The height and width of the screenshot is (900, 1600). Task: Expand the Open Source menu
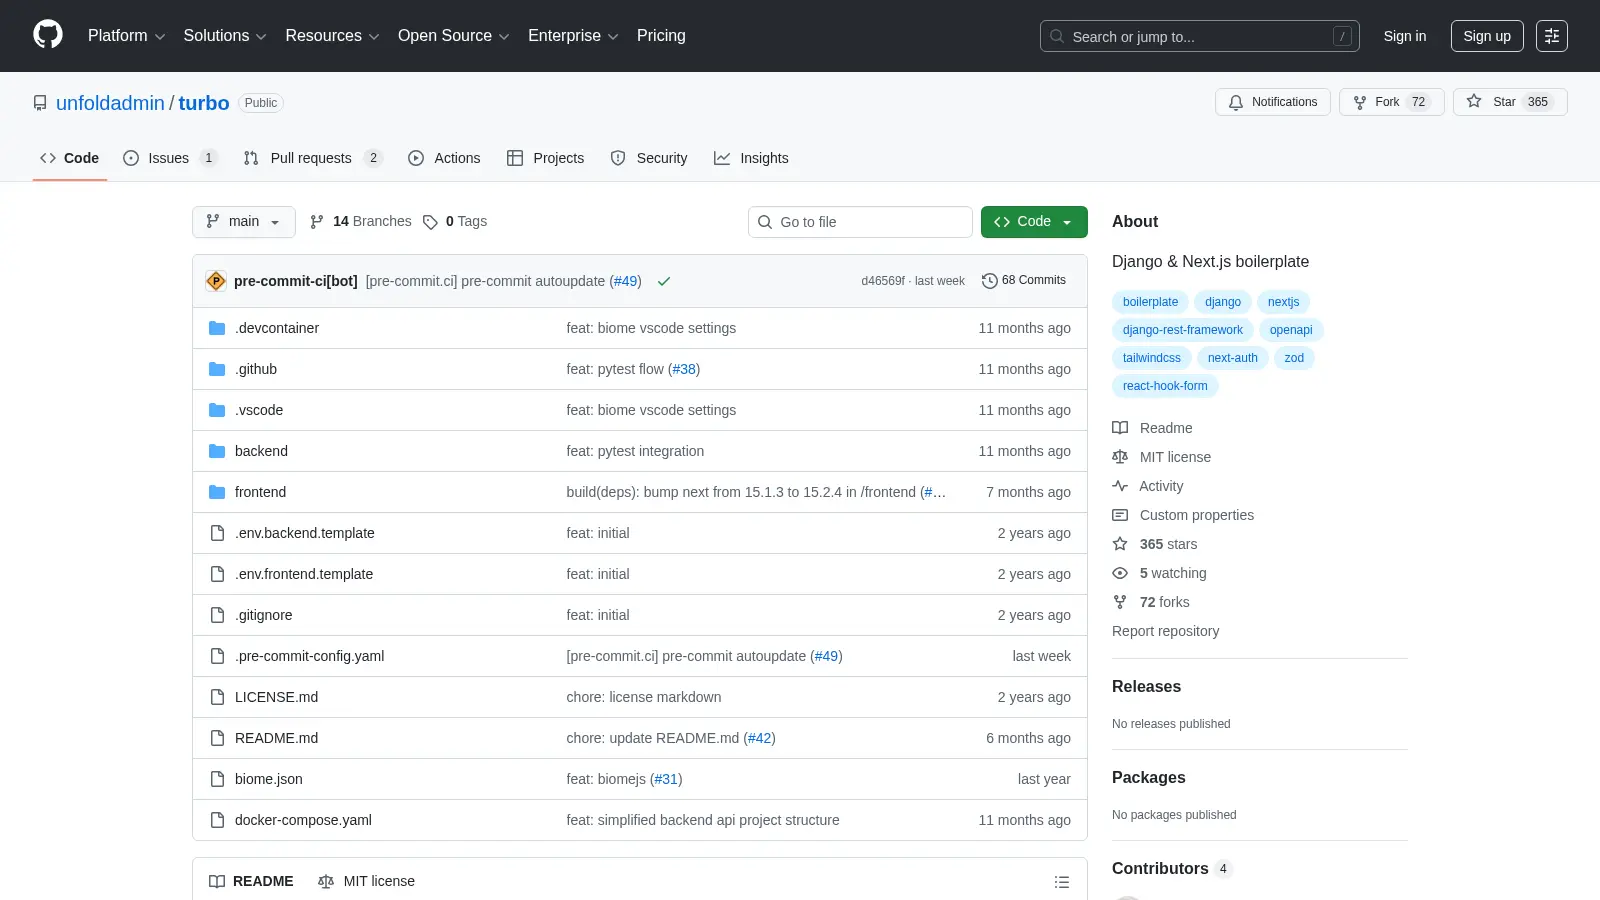click(x=454, y=36)
